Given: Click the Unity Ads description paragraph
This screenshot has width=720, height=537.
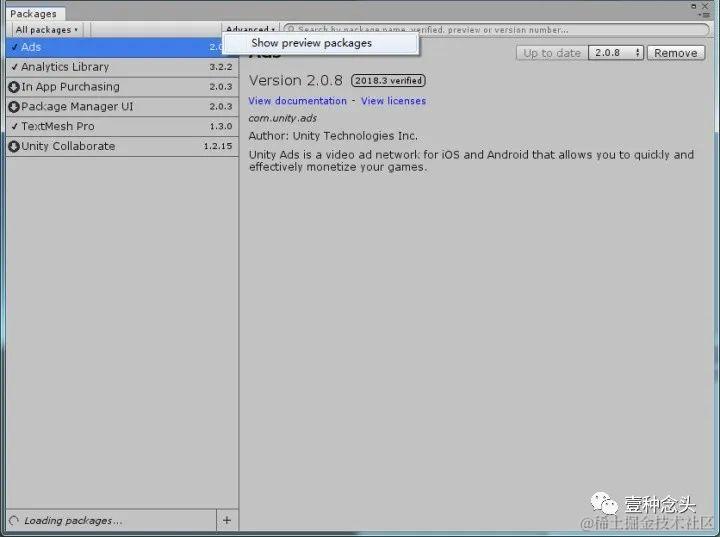Looking at the screenshot, I should coord(471,161).
